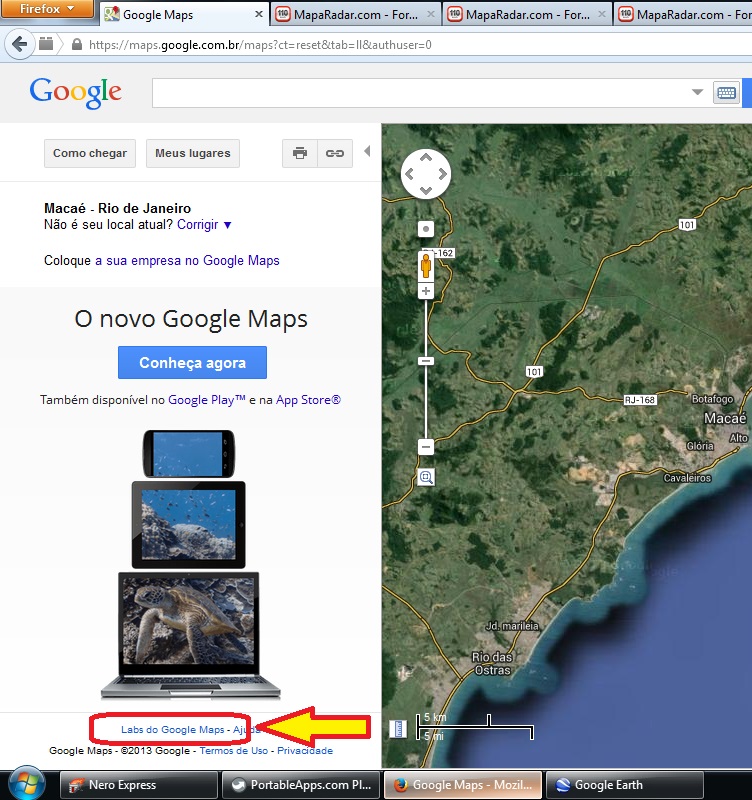Click the Meus lugares button
Image resolution: width=752 pixels, height=800 pixels.
tap(193, 153)
